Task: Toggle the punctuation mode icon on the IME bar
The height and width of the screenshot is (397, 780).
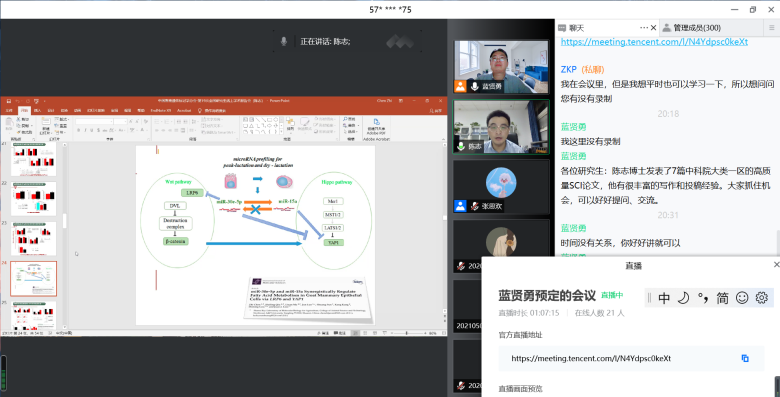Action: 703,298
